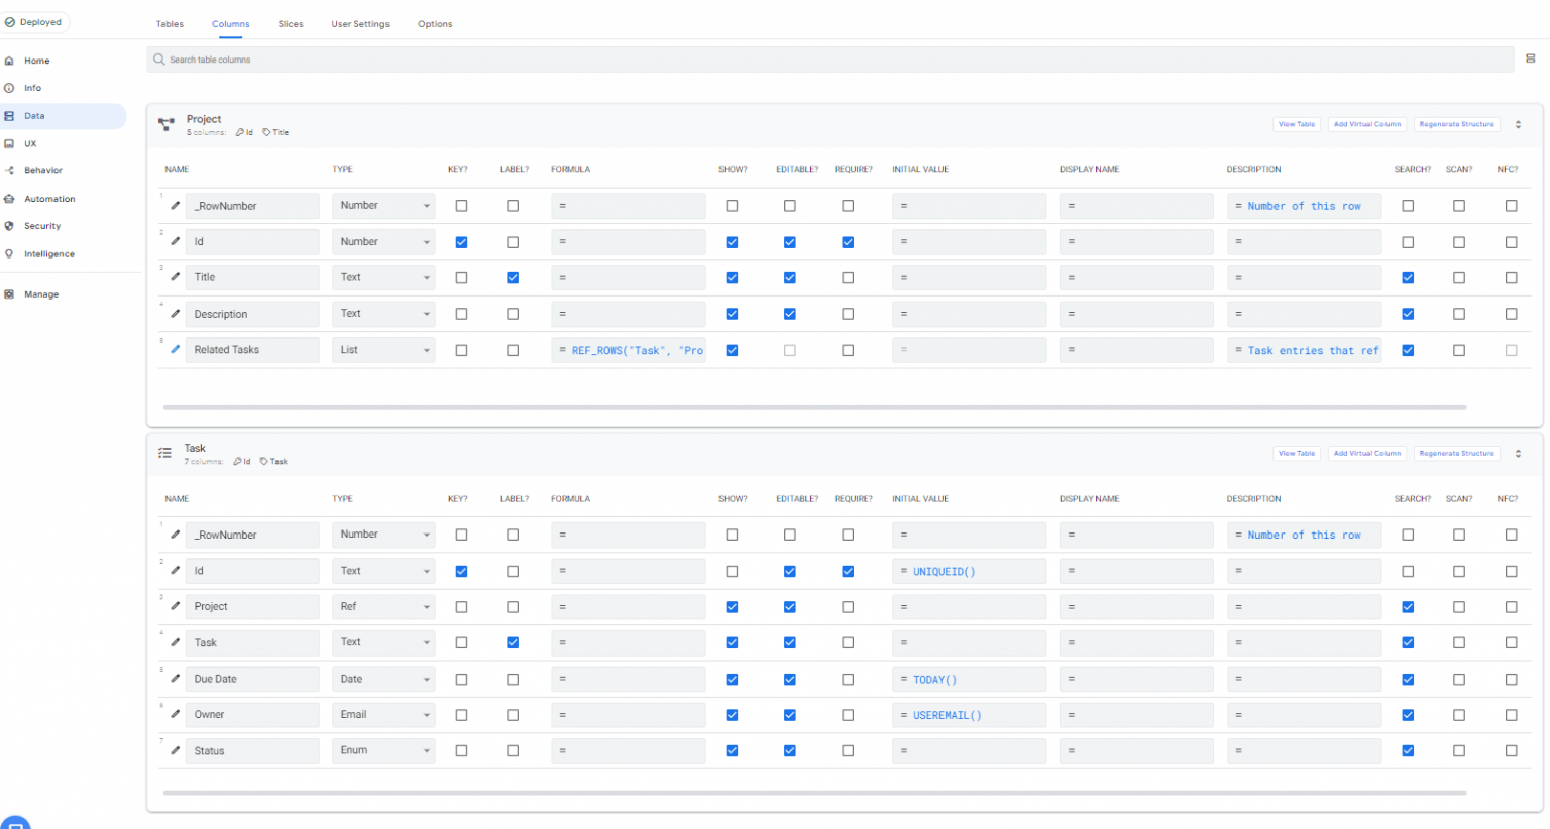1550x829 pixels.
Task: Open the Security shield icon
Action: click(x=9, y=226)
